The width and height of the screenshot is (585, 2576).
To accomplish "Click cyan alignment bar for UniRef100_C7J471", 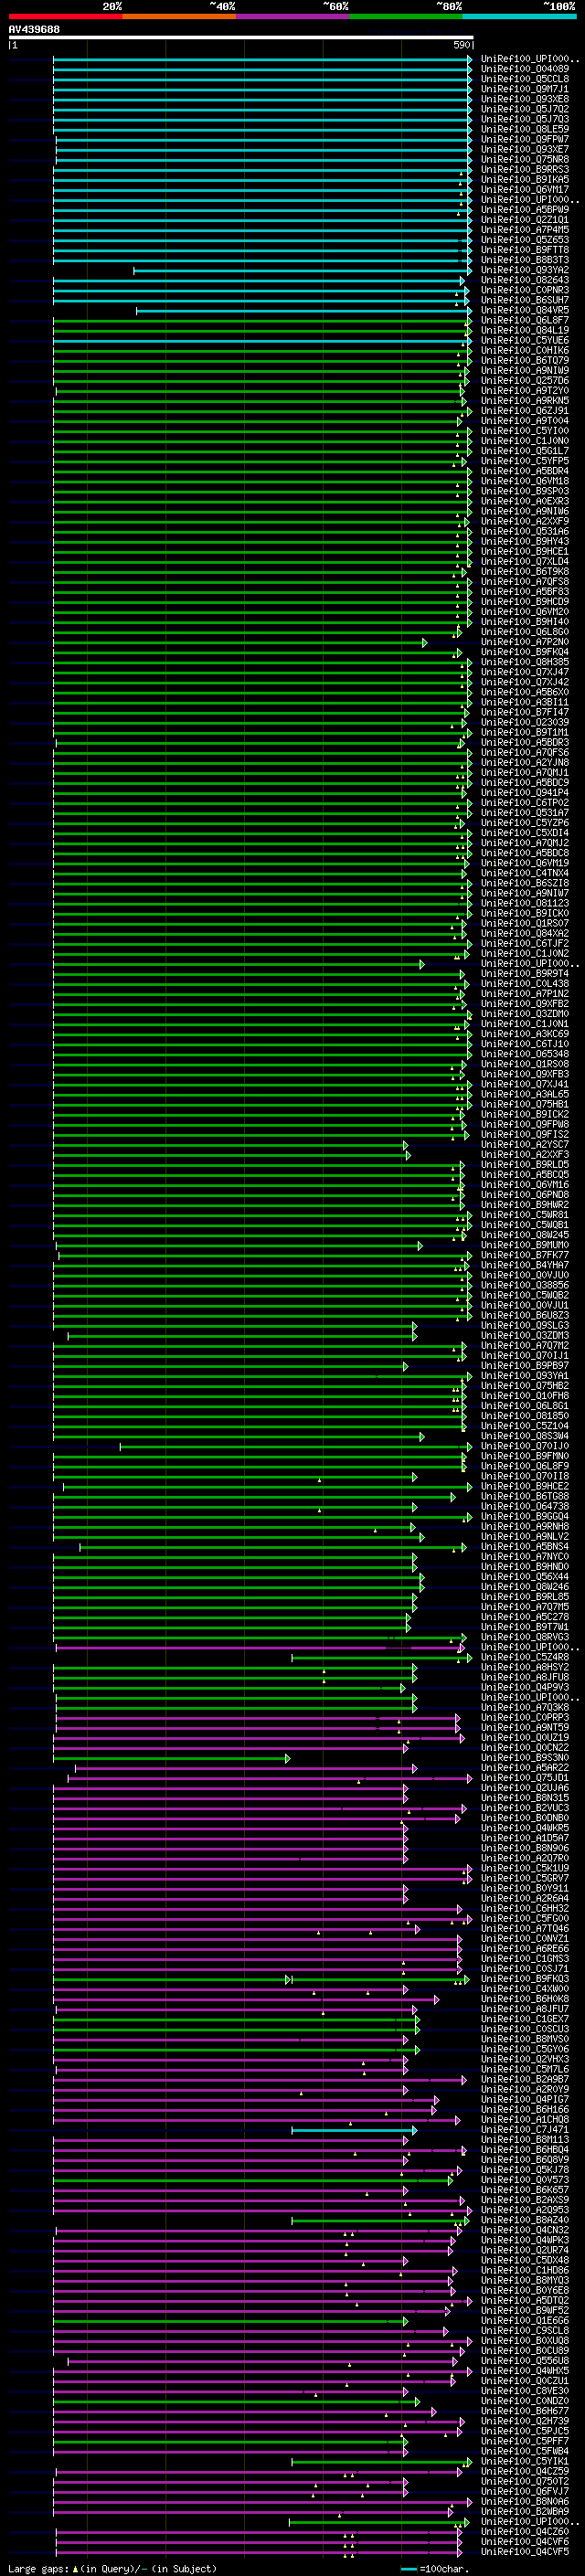I will pyautogui.click(x=354, y=2131).
